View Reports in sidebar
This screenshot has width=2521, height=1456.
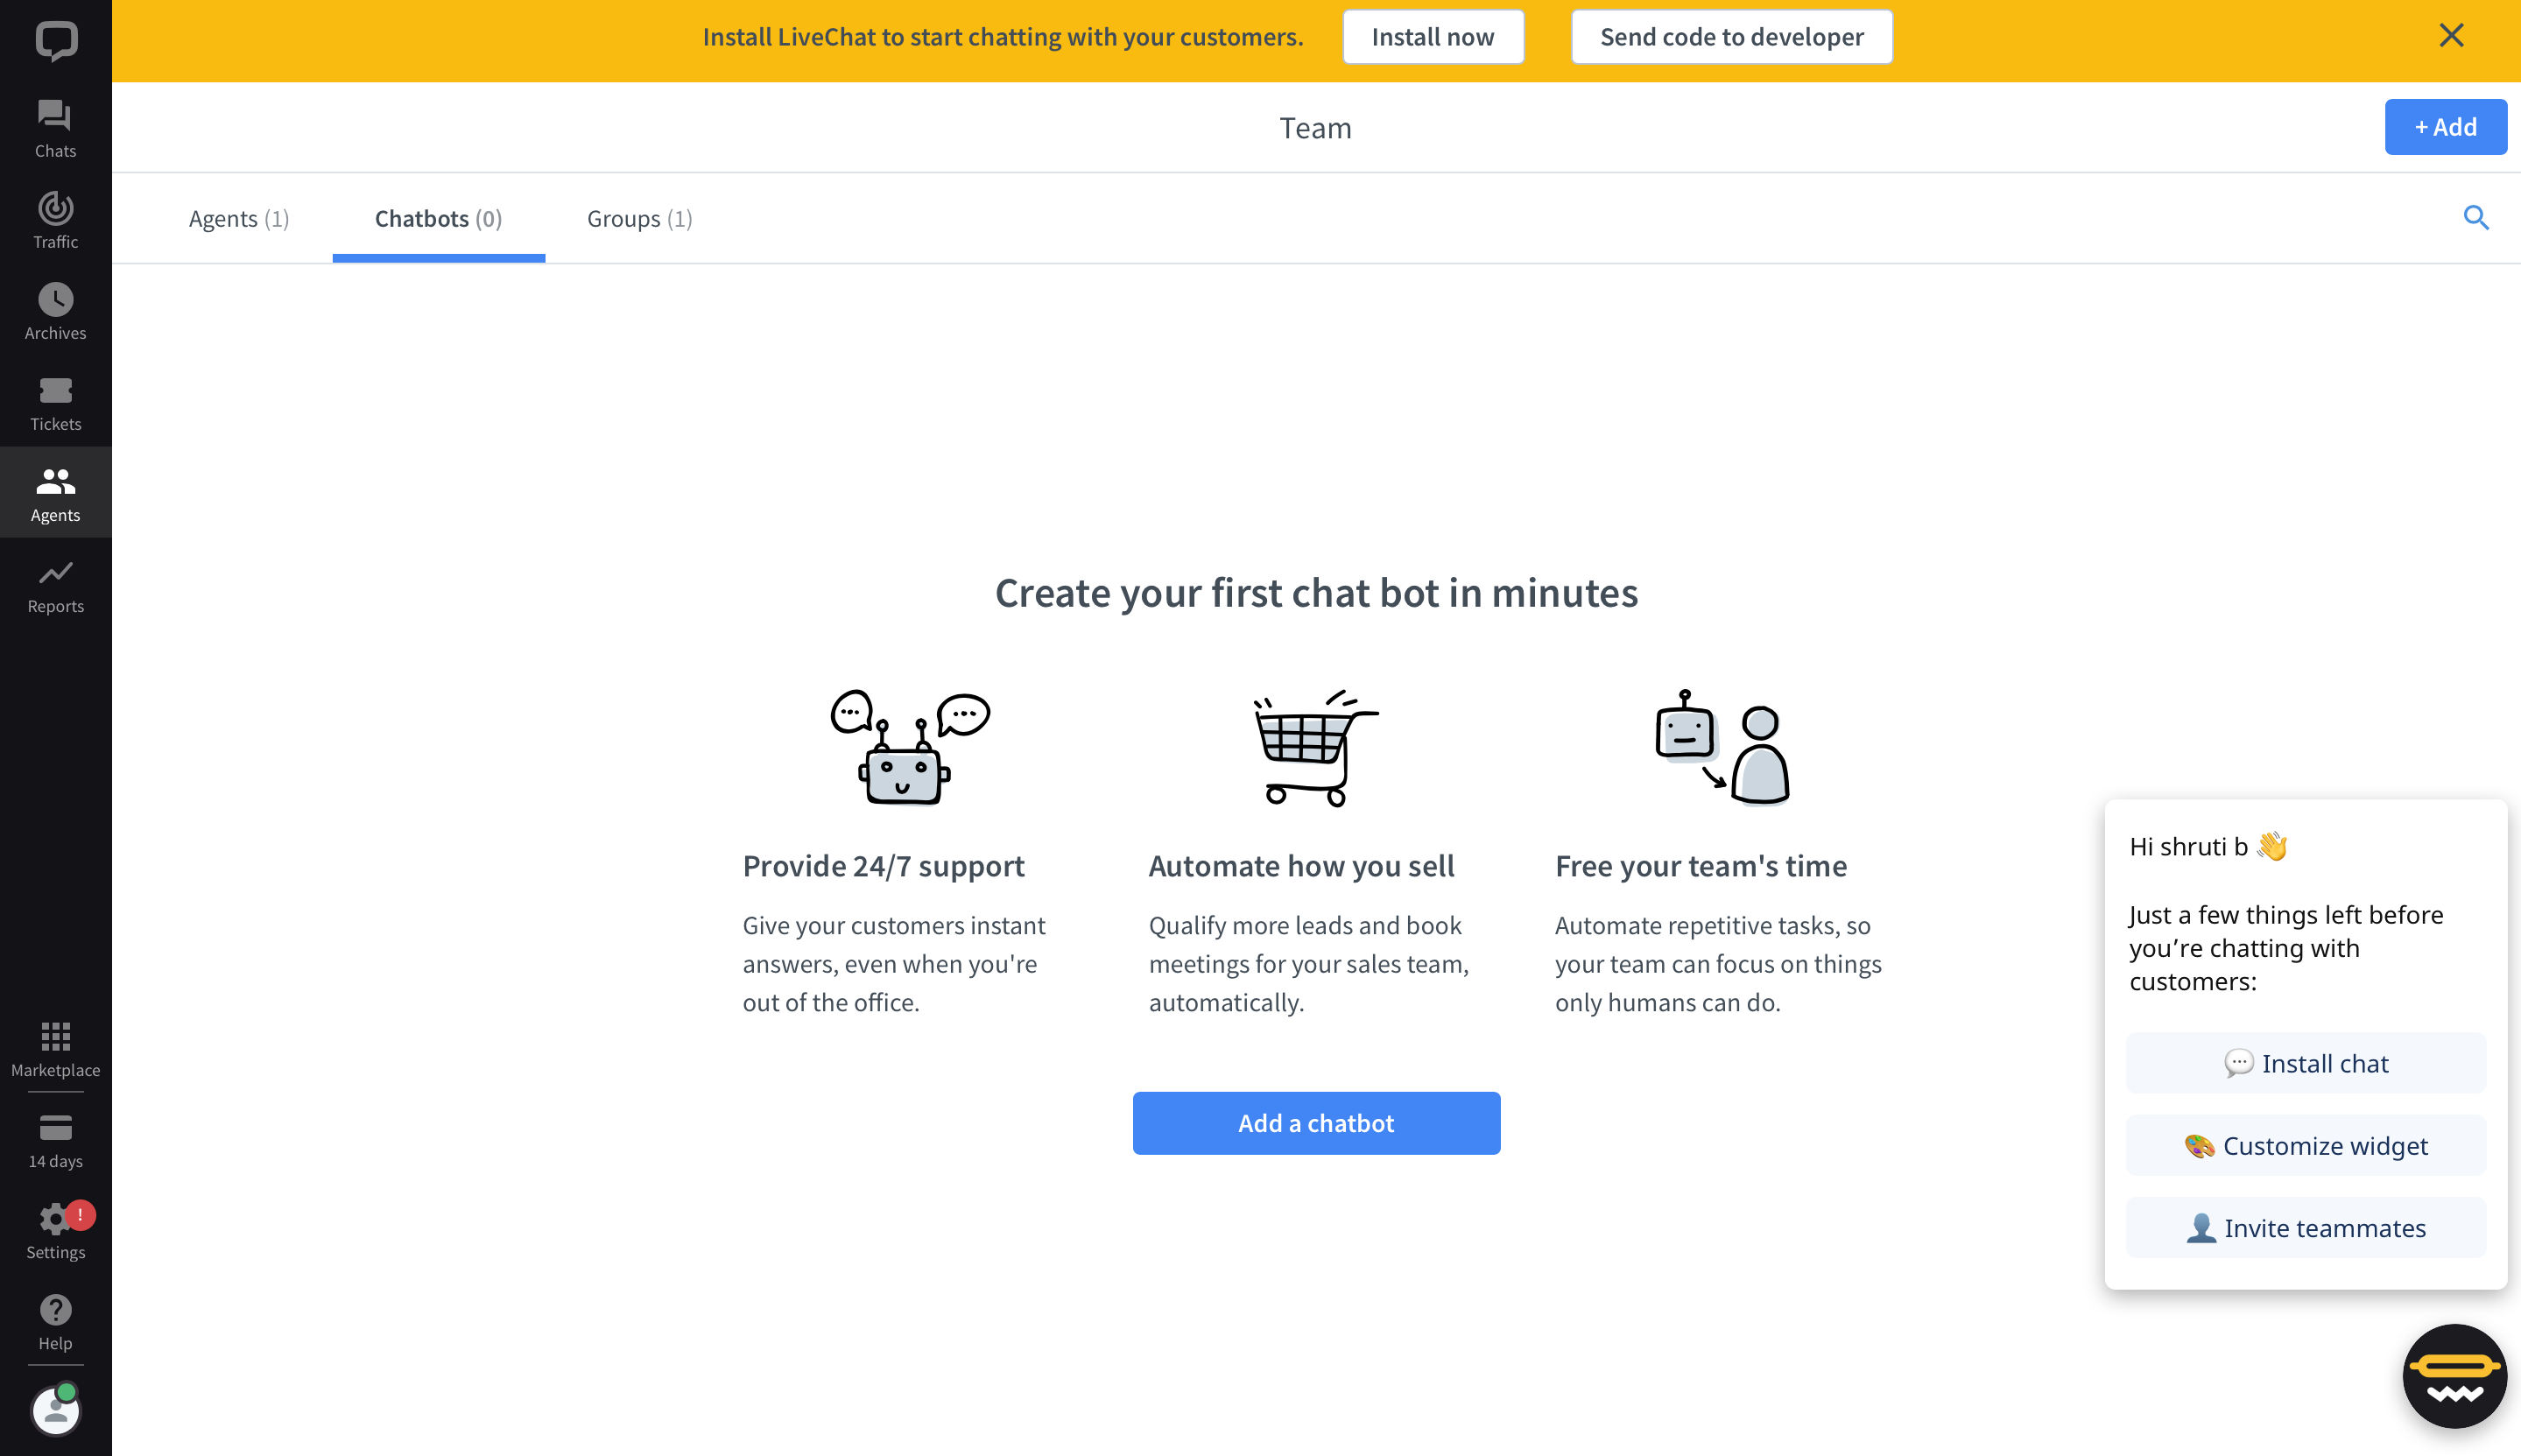(x=55, y=585)
